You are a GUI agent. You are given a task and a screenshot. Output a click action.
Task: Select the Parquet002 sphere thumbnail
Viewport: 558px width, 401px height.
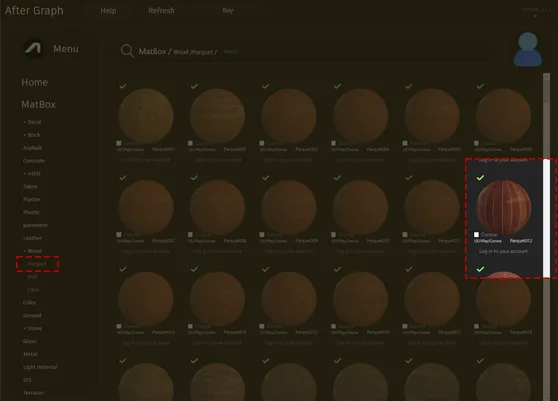point(217,116)
